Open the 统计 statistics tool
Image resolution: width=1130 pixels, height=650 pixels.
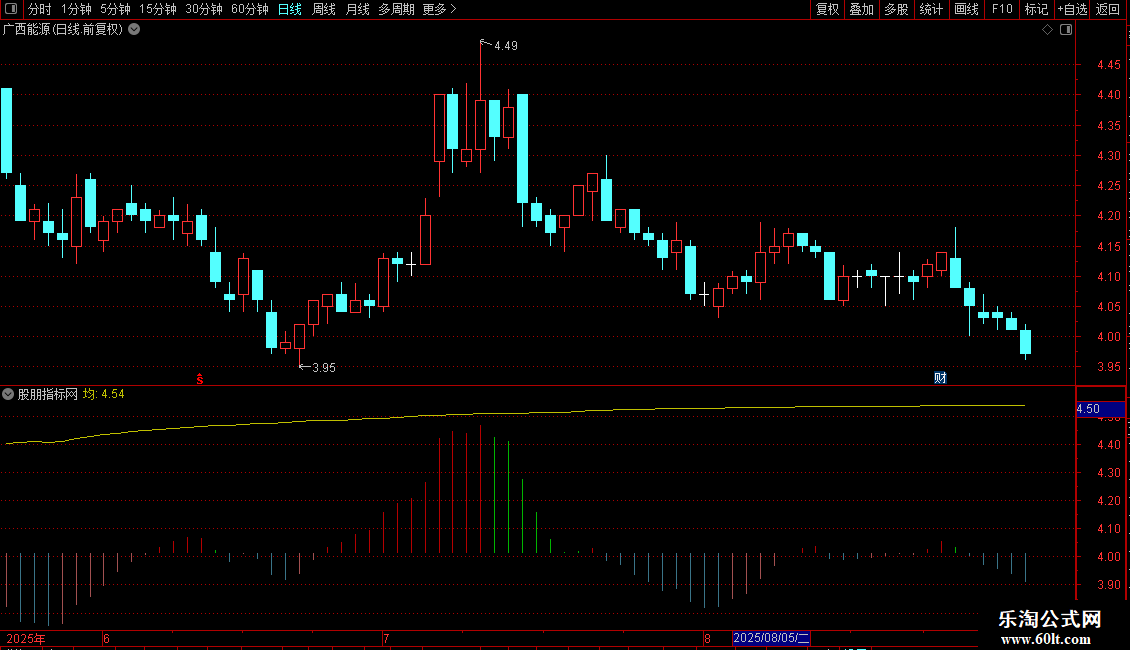pyautogui.click(x=931, y=9)
